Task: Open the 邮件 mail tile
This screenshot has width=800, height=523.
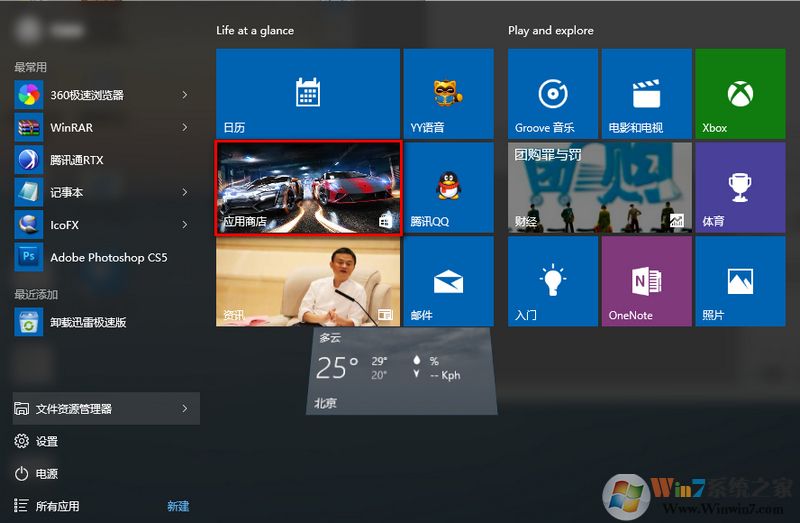Action: tap(448, 282)
